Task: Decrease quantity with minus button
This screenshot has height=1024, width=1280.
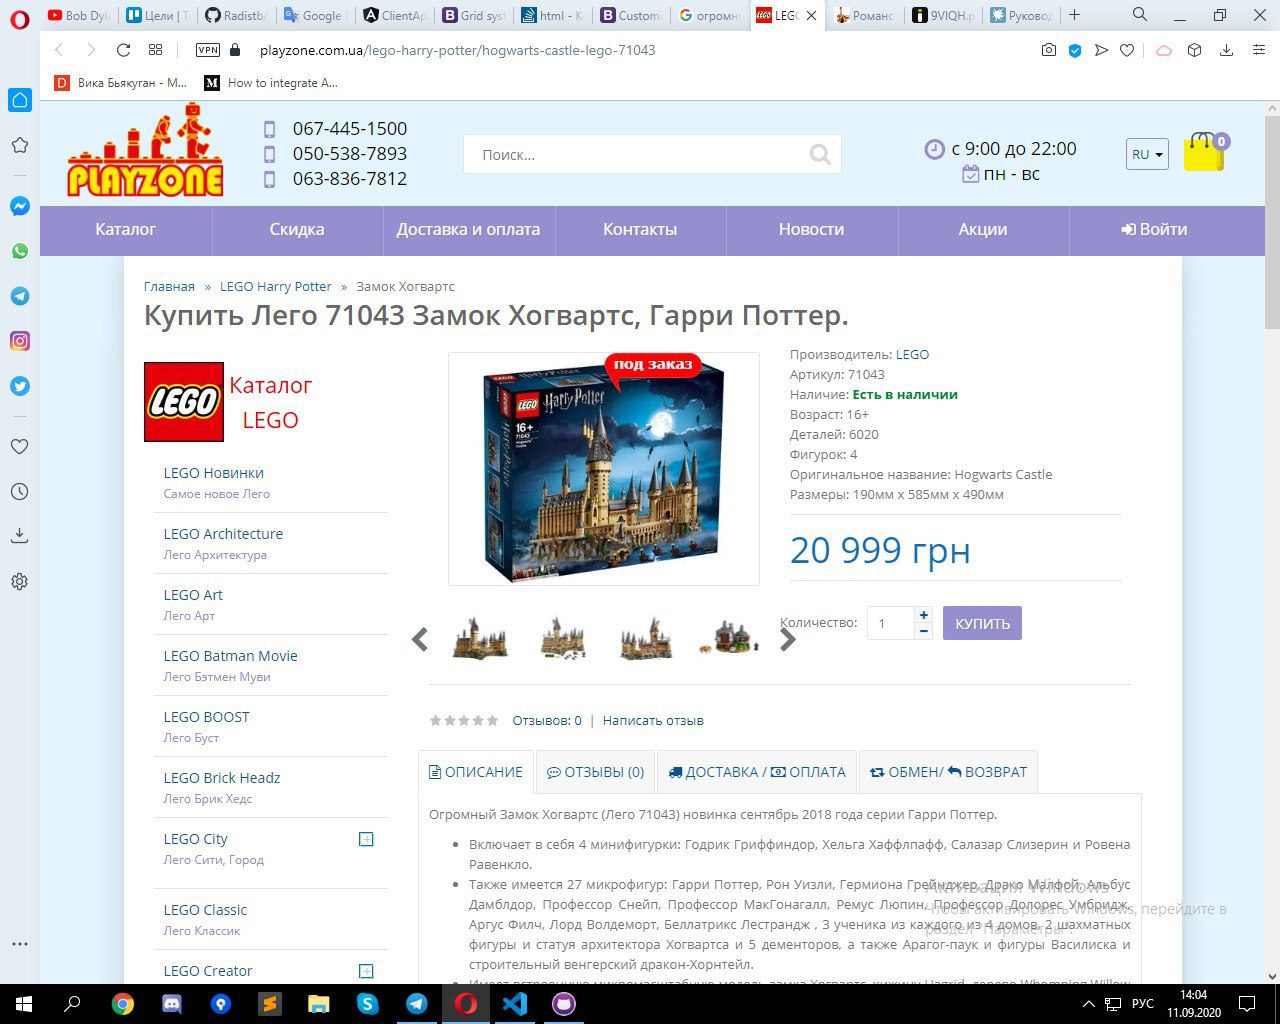Action: click(924, 631)
